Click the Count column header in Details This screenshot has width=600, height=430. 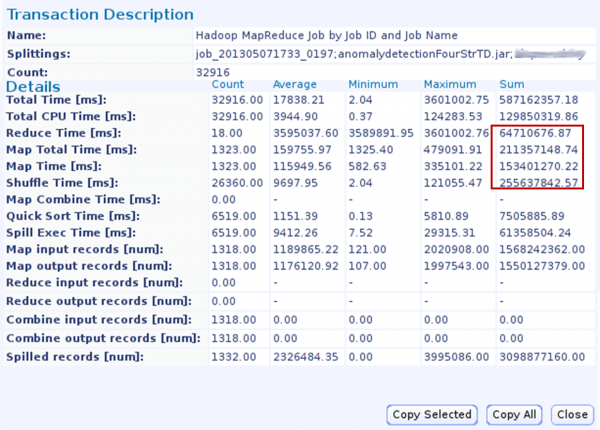pos(228,84)
